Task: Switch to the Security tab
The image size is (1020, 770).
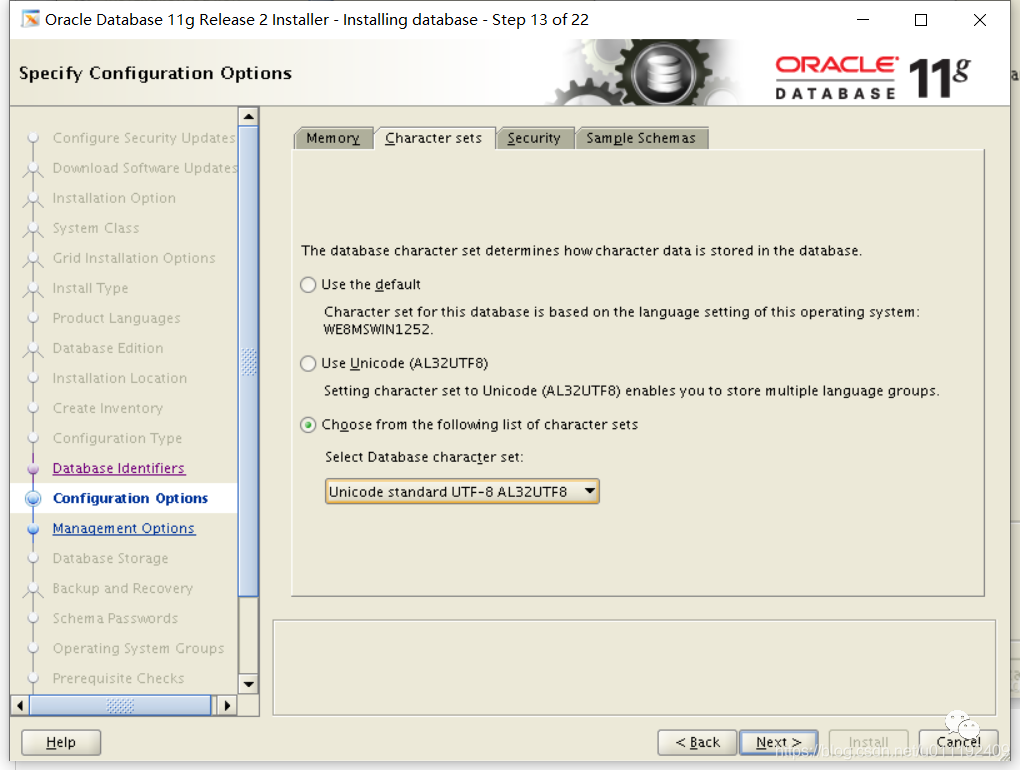Action: pos(533,138)
